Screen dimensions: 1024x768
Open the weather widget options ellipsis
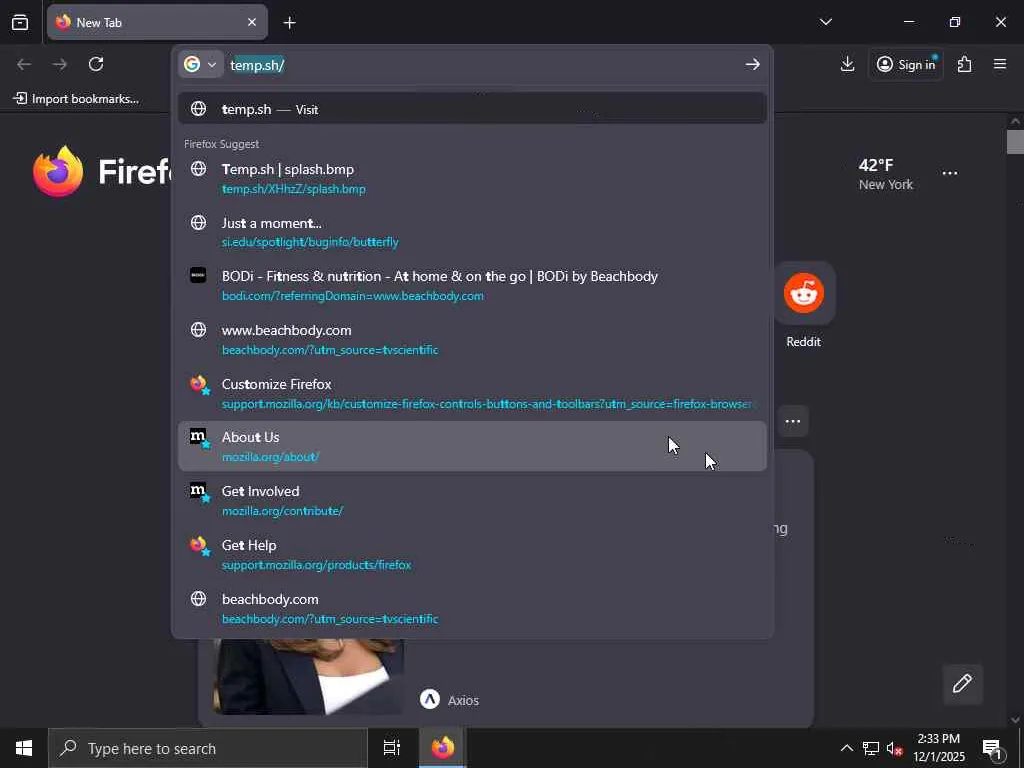point(950,173)
